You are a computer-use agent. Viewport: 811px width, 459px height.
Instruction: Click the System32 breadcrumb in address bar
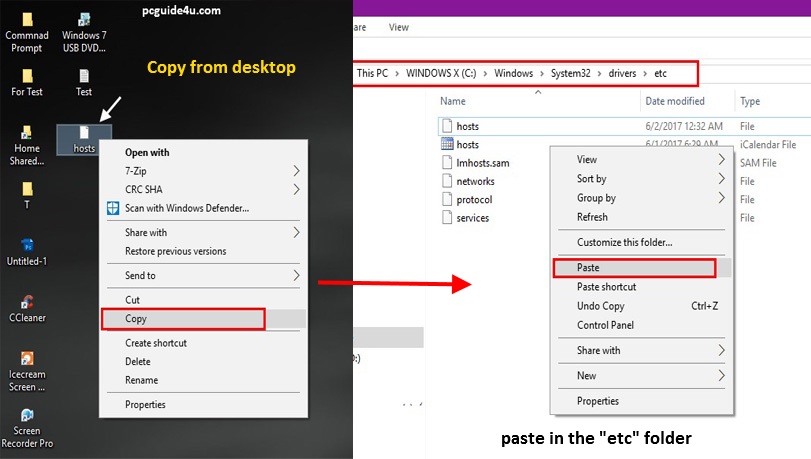[x=569, y=74]
